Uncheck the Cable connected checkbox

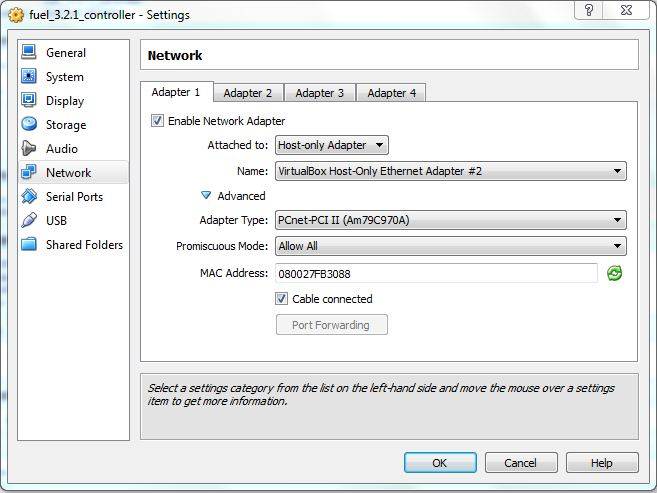click(282, 299)
